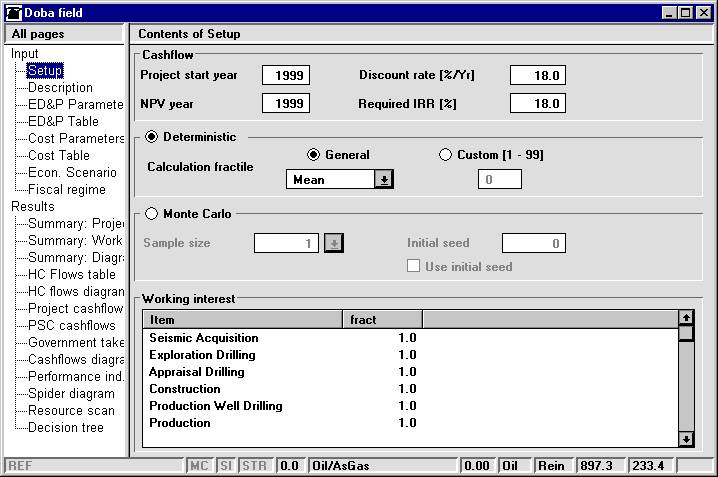Open the Decision tree page
This screenshot has height=477, width=718.
[65, 427]
